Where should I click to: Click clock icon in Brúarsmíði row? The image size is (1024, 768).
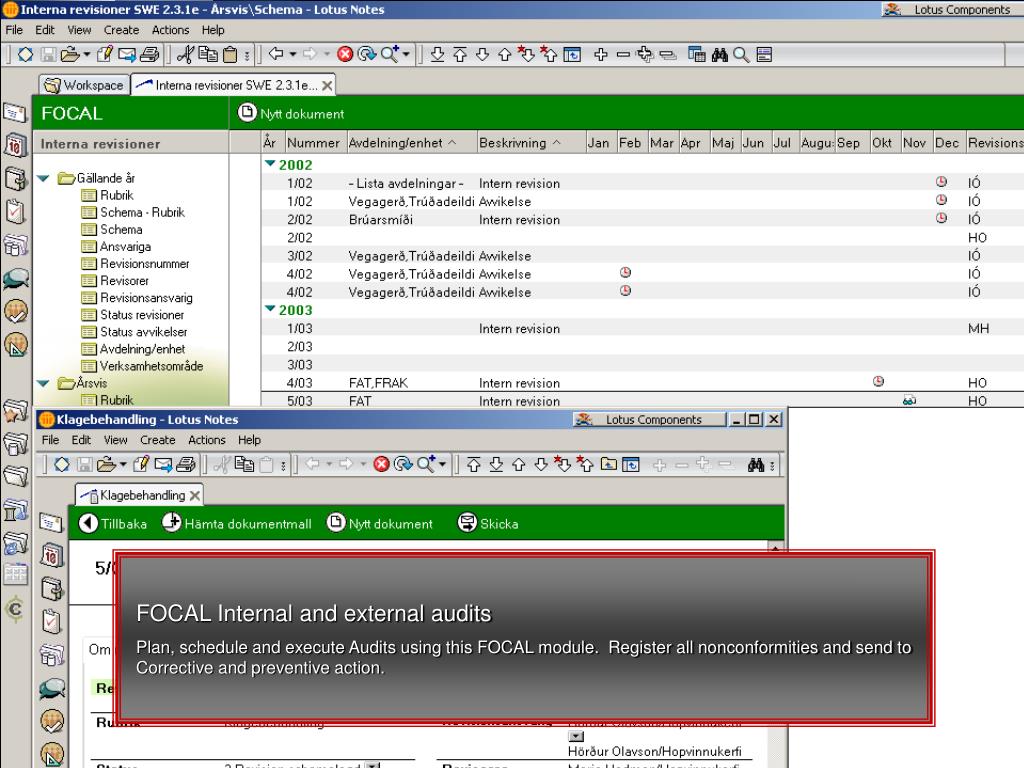click(x=941, y=218)
